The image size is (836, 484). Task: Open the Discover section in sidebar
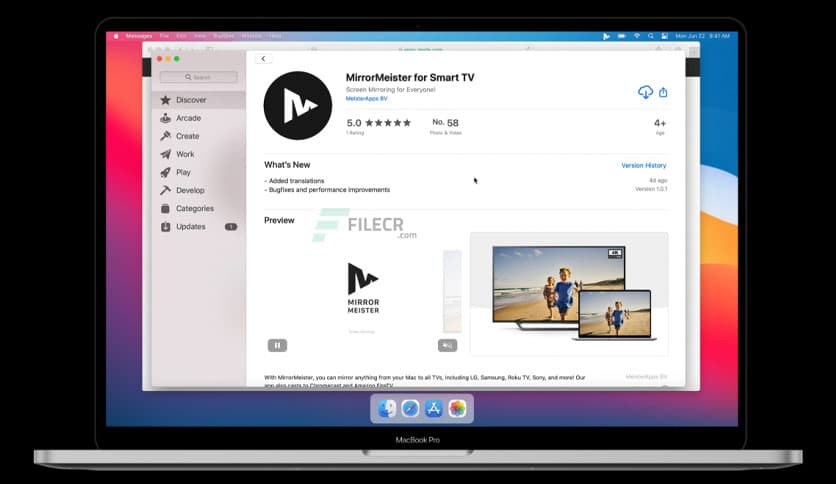(200, 100)
